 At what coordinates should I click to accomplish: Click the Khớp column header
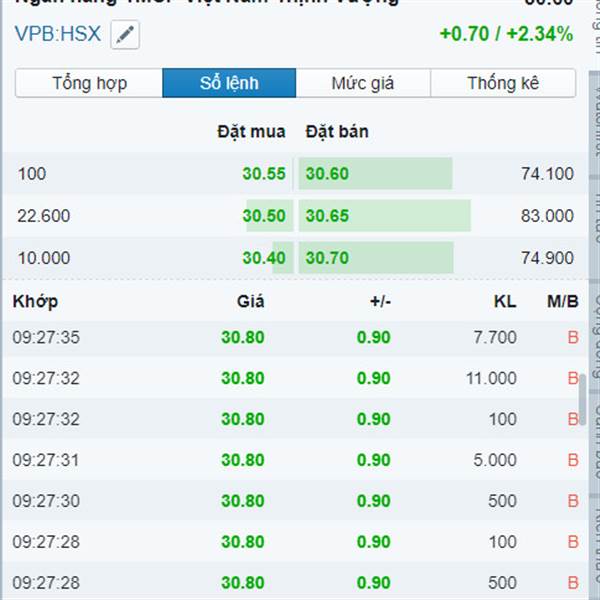35,302
